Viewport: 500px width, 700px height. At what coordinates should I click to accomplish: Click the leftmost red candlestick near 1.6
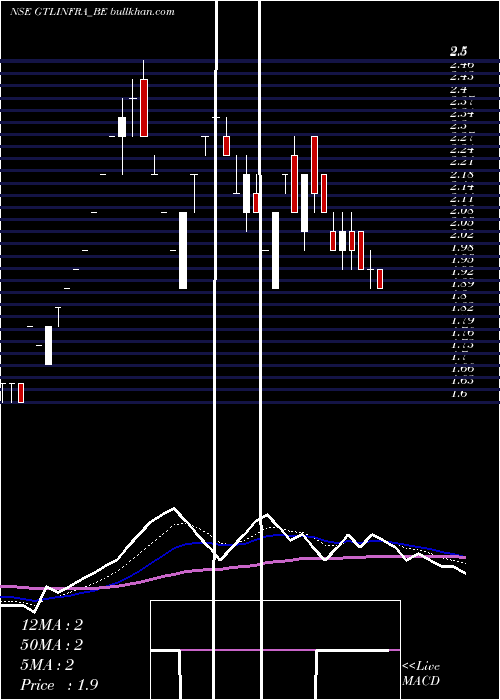pyautogui.click(x=21, y=393)
